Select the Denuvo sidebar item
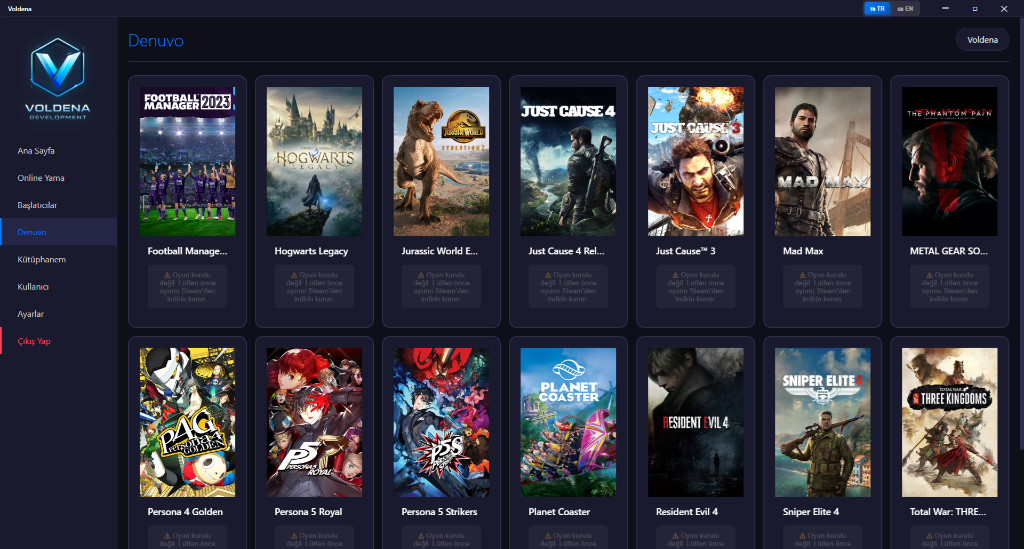 coord(59,232)
